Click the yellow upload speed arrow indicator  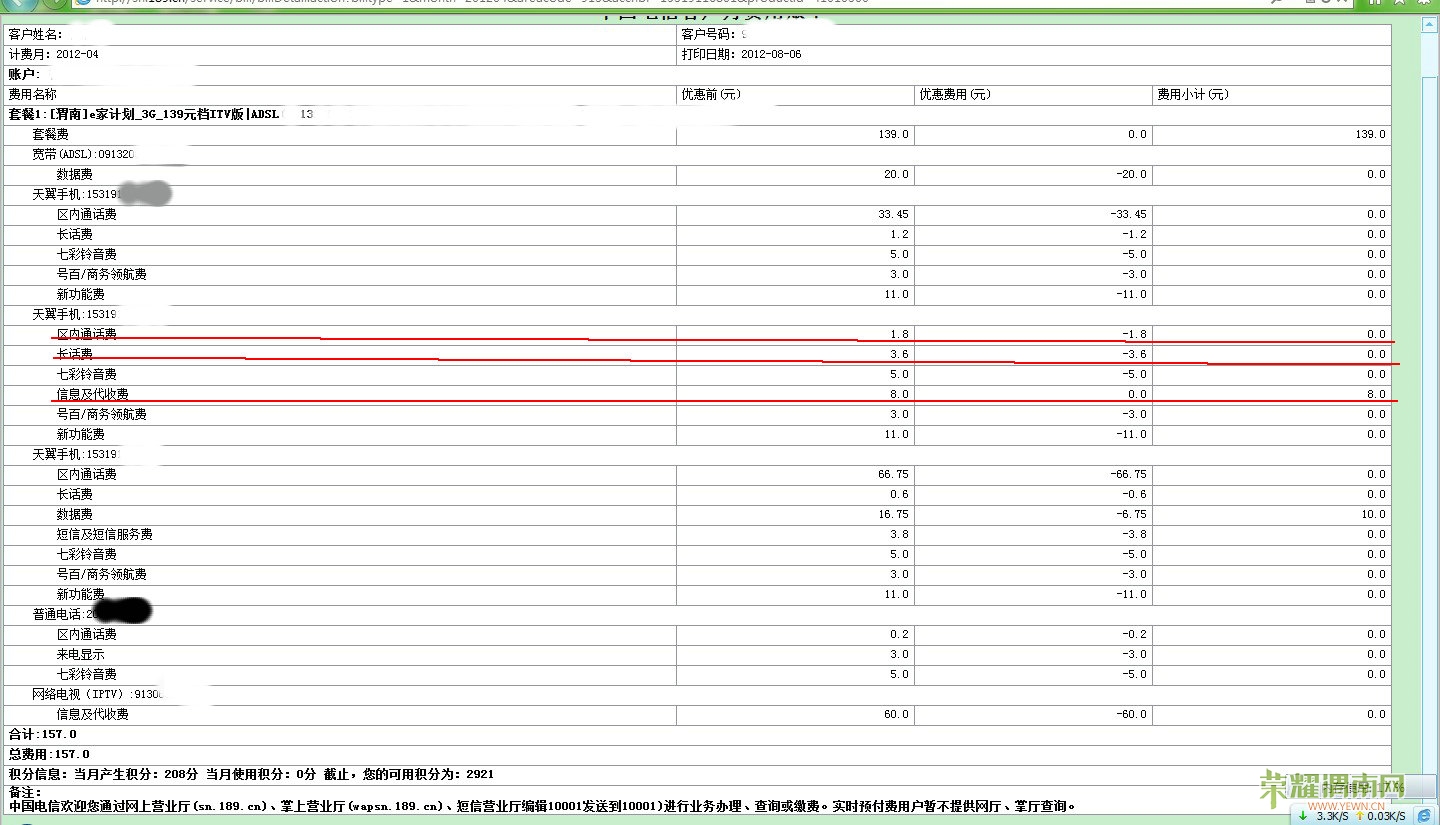tap(1359, 816)
